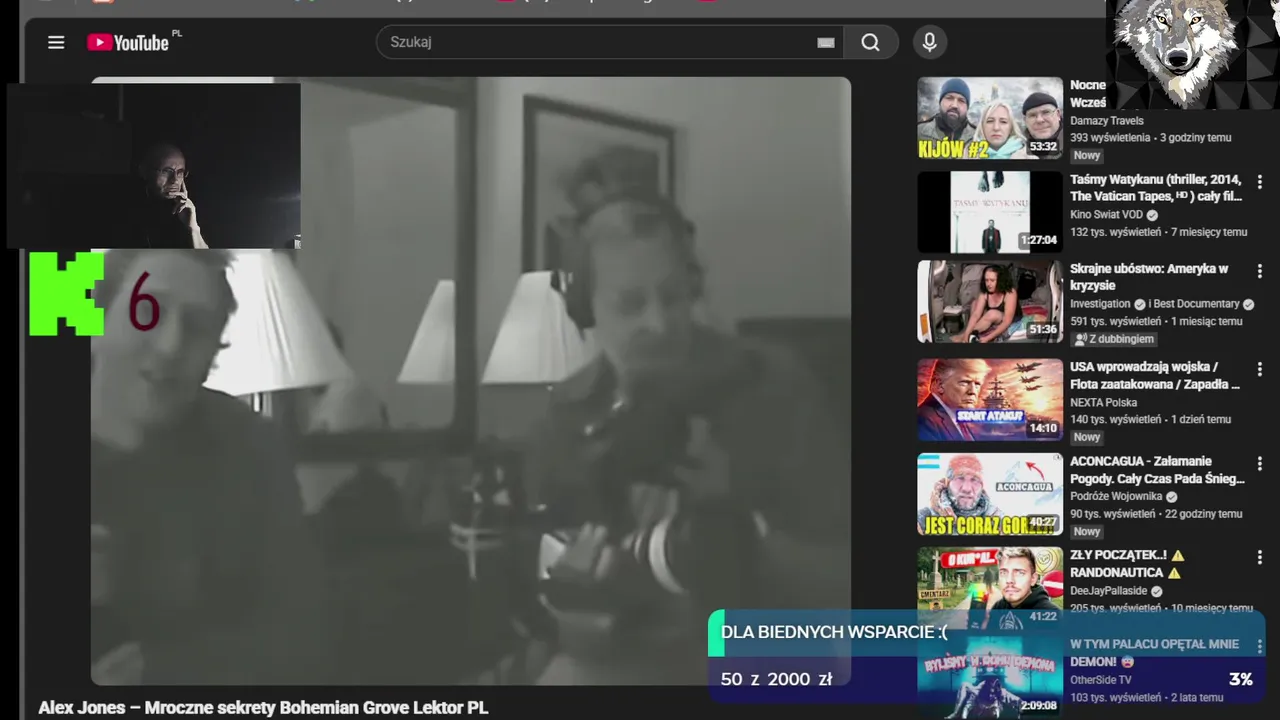Viewport: 1280px width, 720px height.
Task: Open the NEXTA Trump START ATAKU thumbnail
Action: 990,400
